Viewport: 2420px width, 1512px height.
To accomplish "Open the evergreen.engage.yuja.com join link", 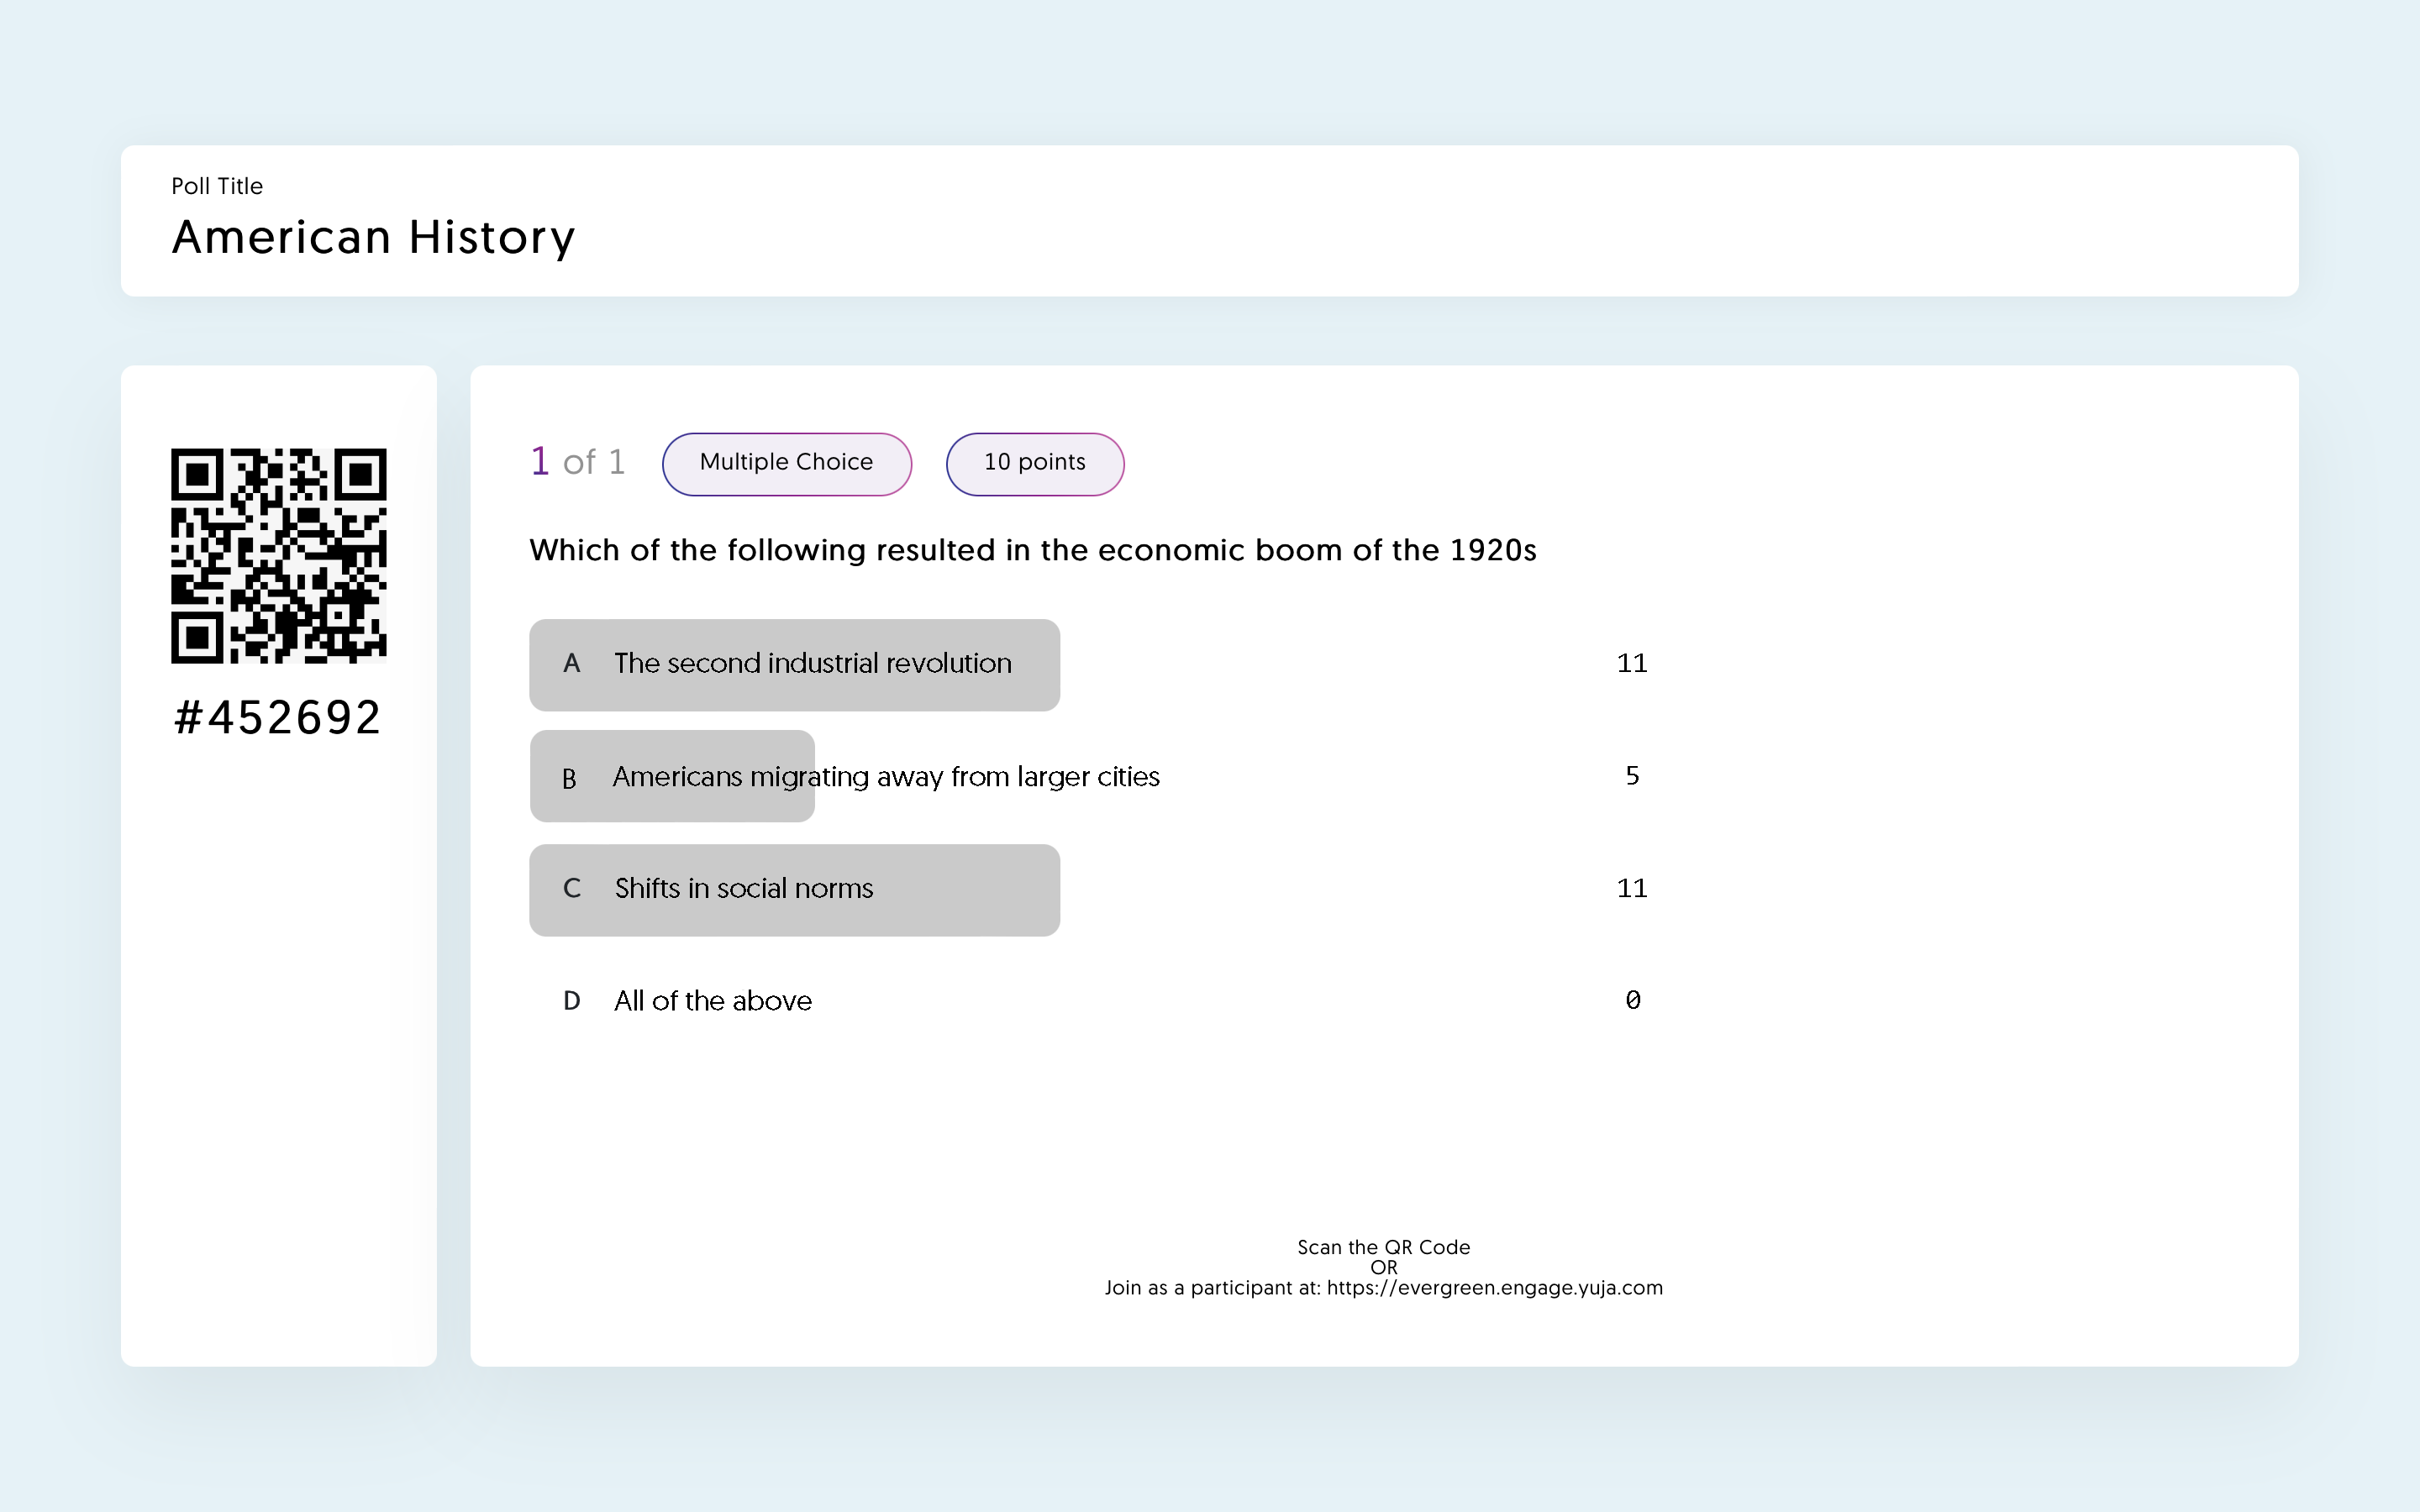I will [x=1494, y=1288].
